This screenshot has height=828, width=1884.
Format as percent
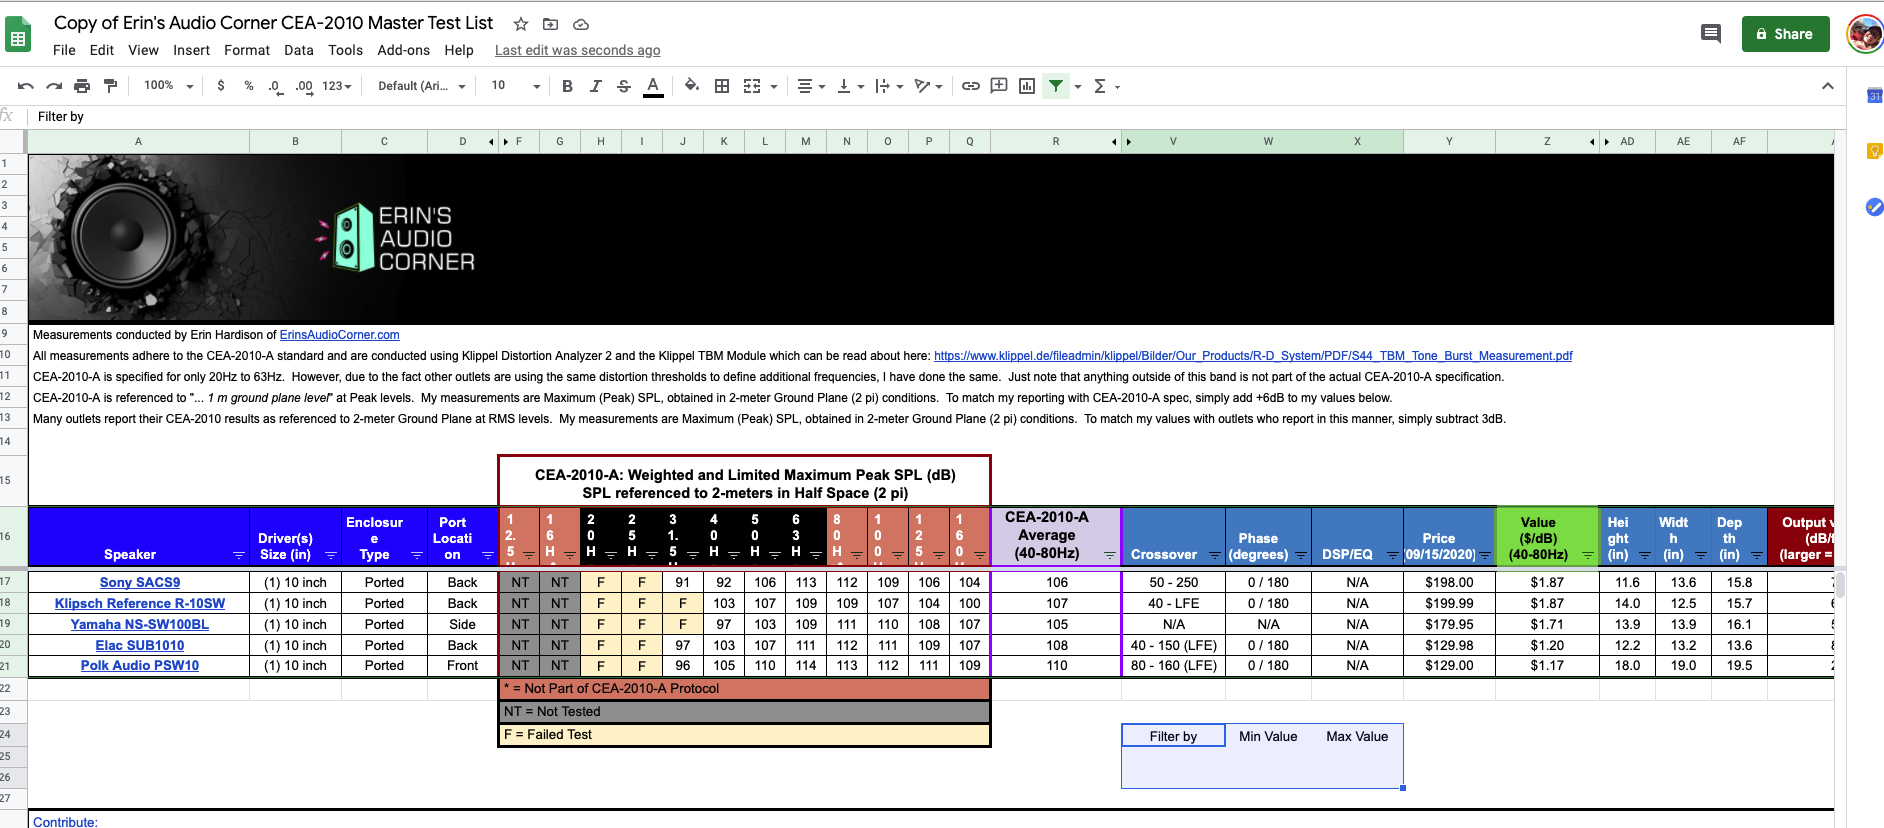point(249,86)
